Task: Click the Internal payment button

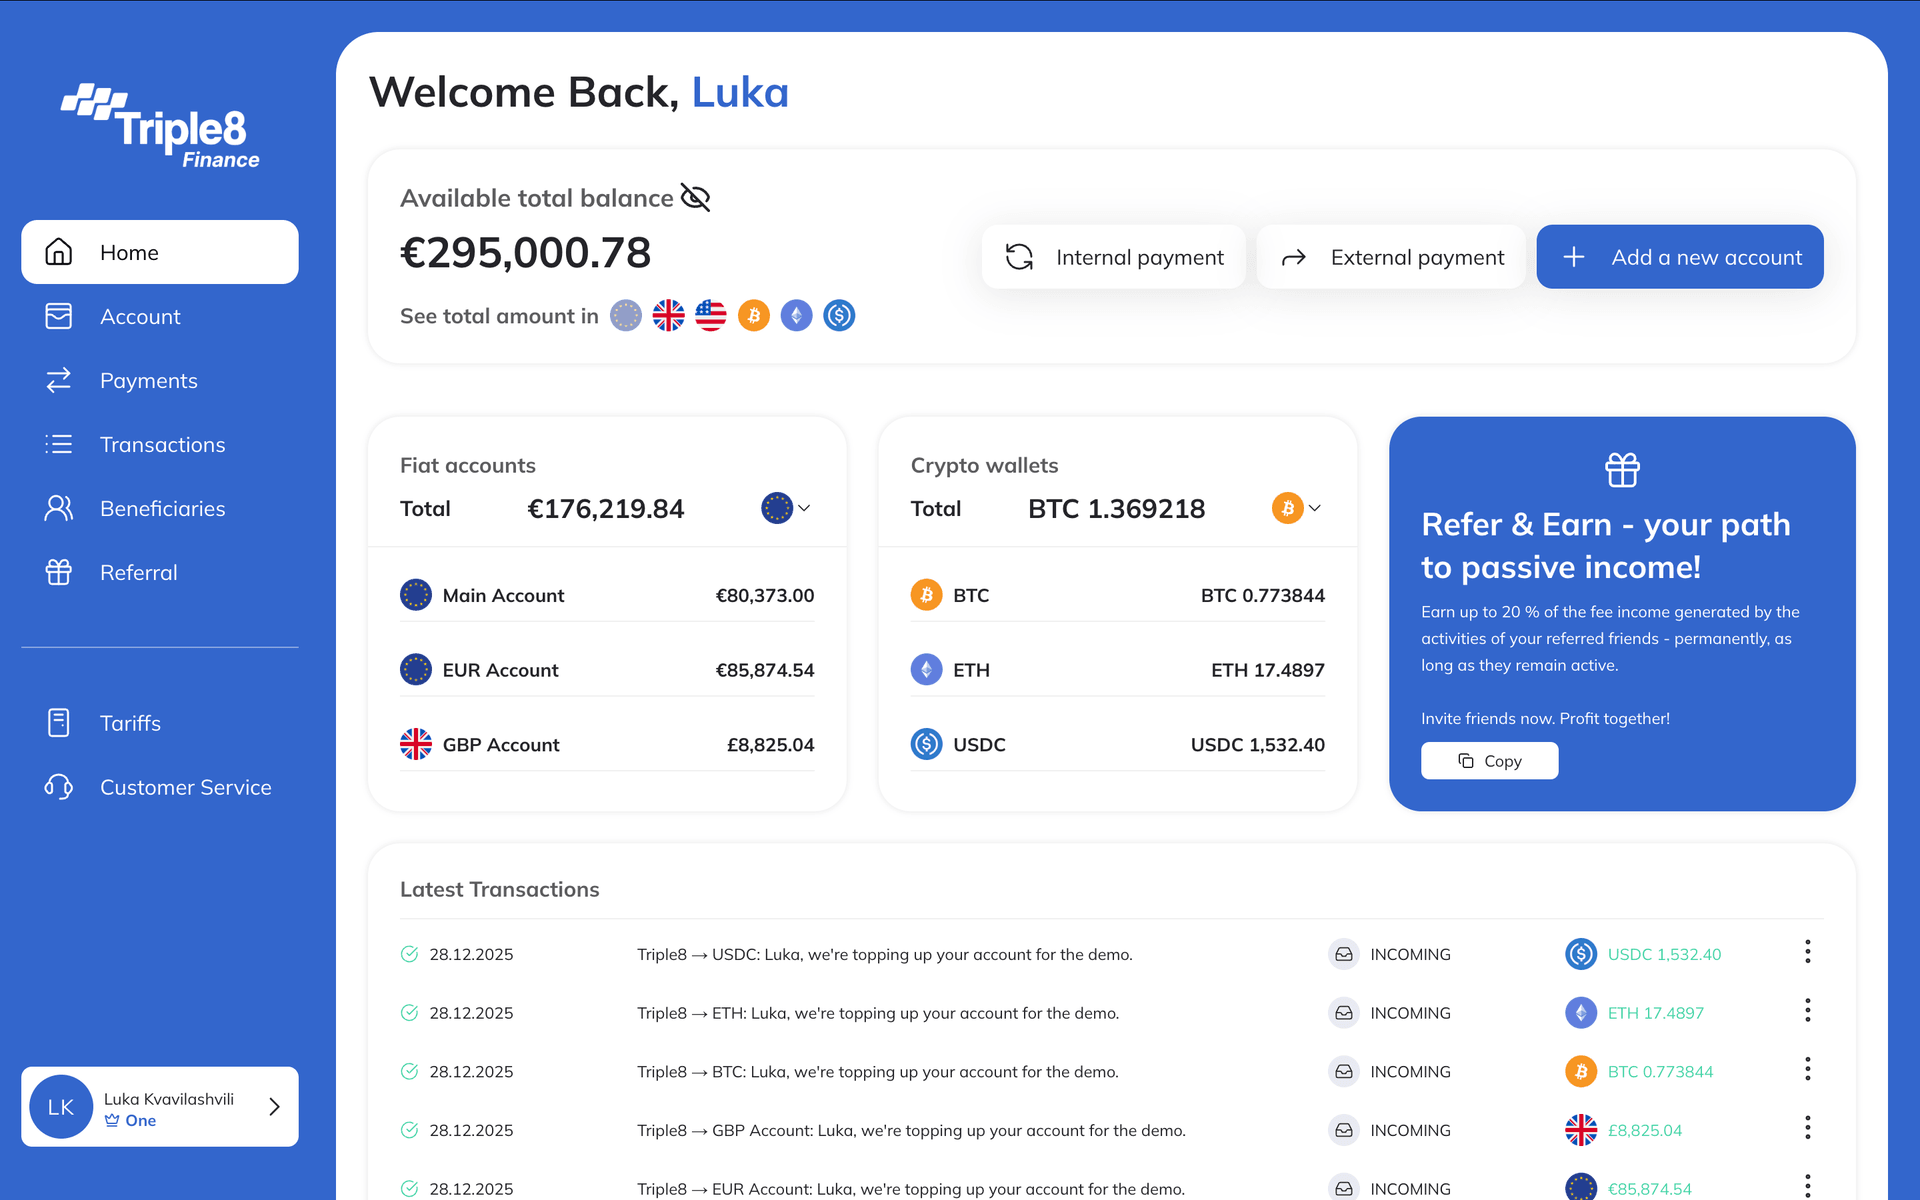Action: [1114, 257]
